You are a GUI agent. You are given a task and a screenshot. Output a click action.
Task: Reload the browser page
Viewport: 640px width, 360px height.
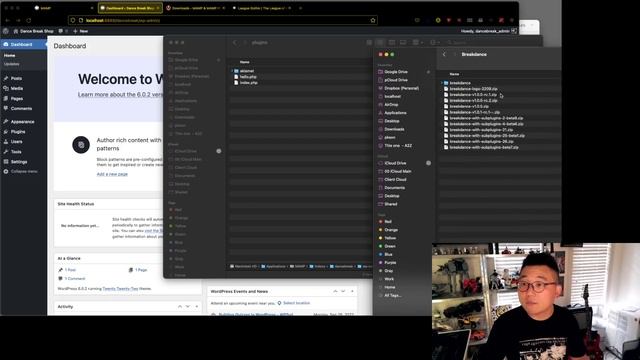point(29,20)
